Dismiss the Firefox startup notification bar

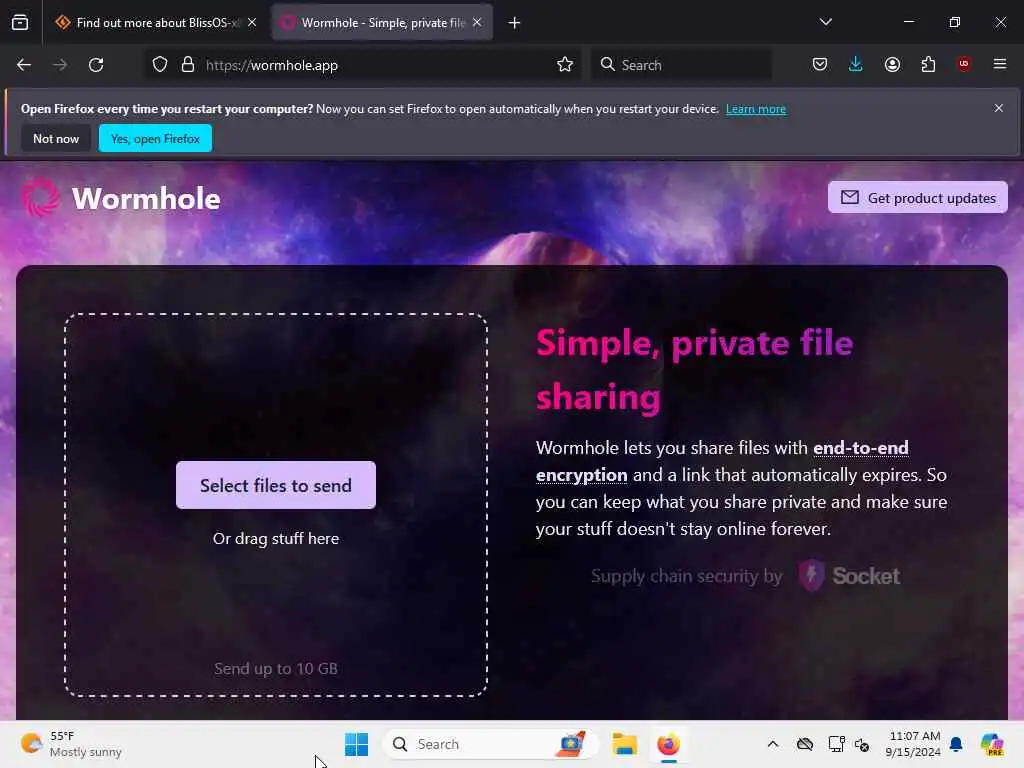tap(999, 108)
